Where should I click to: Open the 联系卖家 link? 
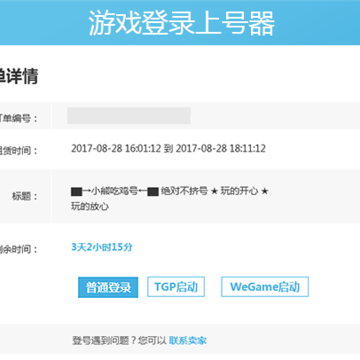click(188, 341)
